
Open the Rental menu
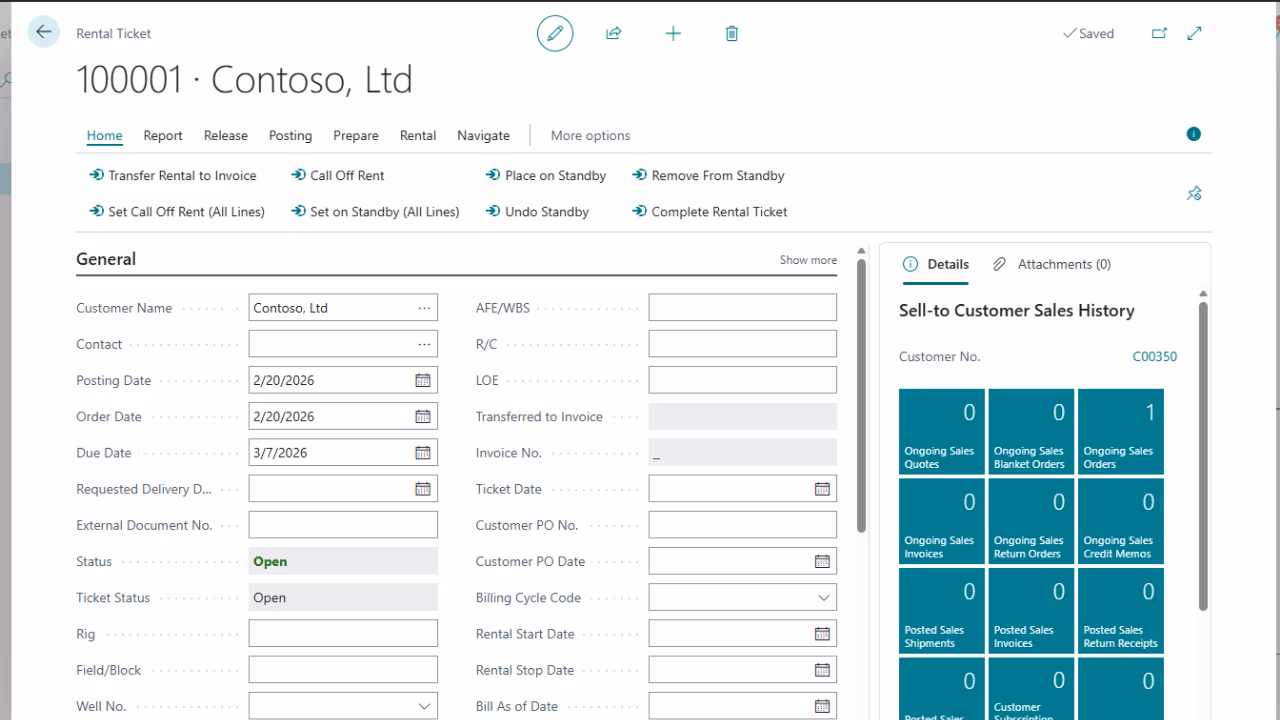point(418,136)
